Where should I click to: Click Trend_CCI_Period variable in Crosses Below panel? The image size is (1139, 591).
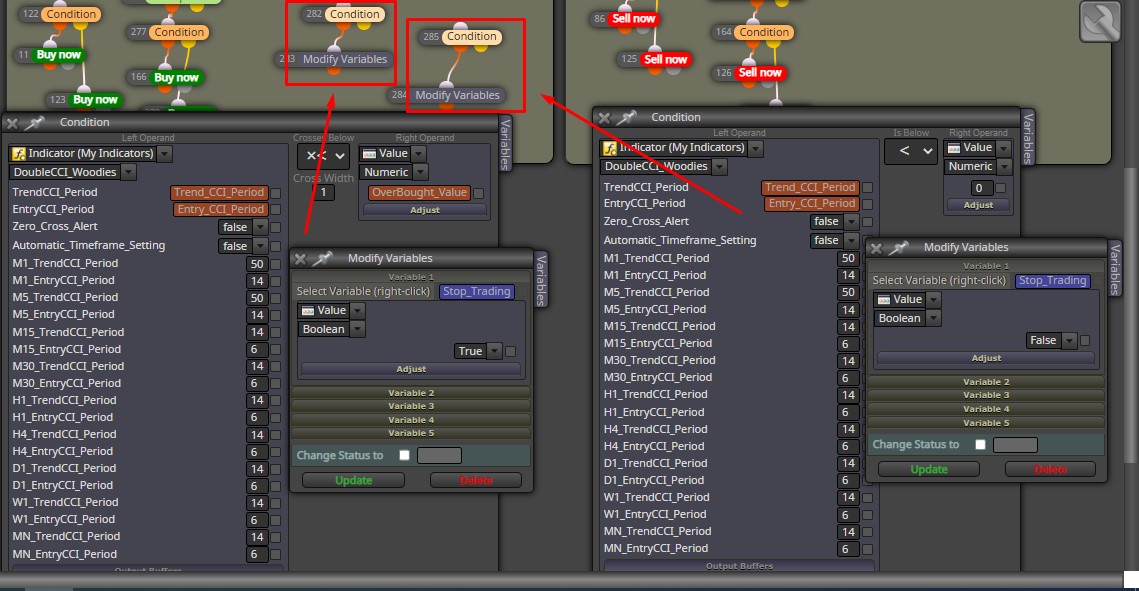(x=219, y=192)
